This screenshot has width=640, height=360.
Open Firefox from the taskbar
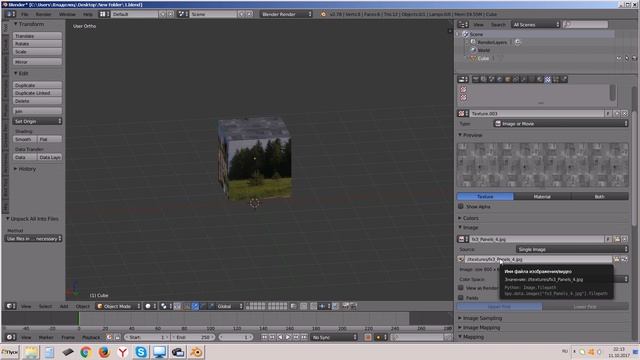point(104,352)
